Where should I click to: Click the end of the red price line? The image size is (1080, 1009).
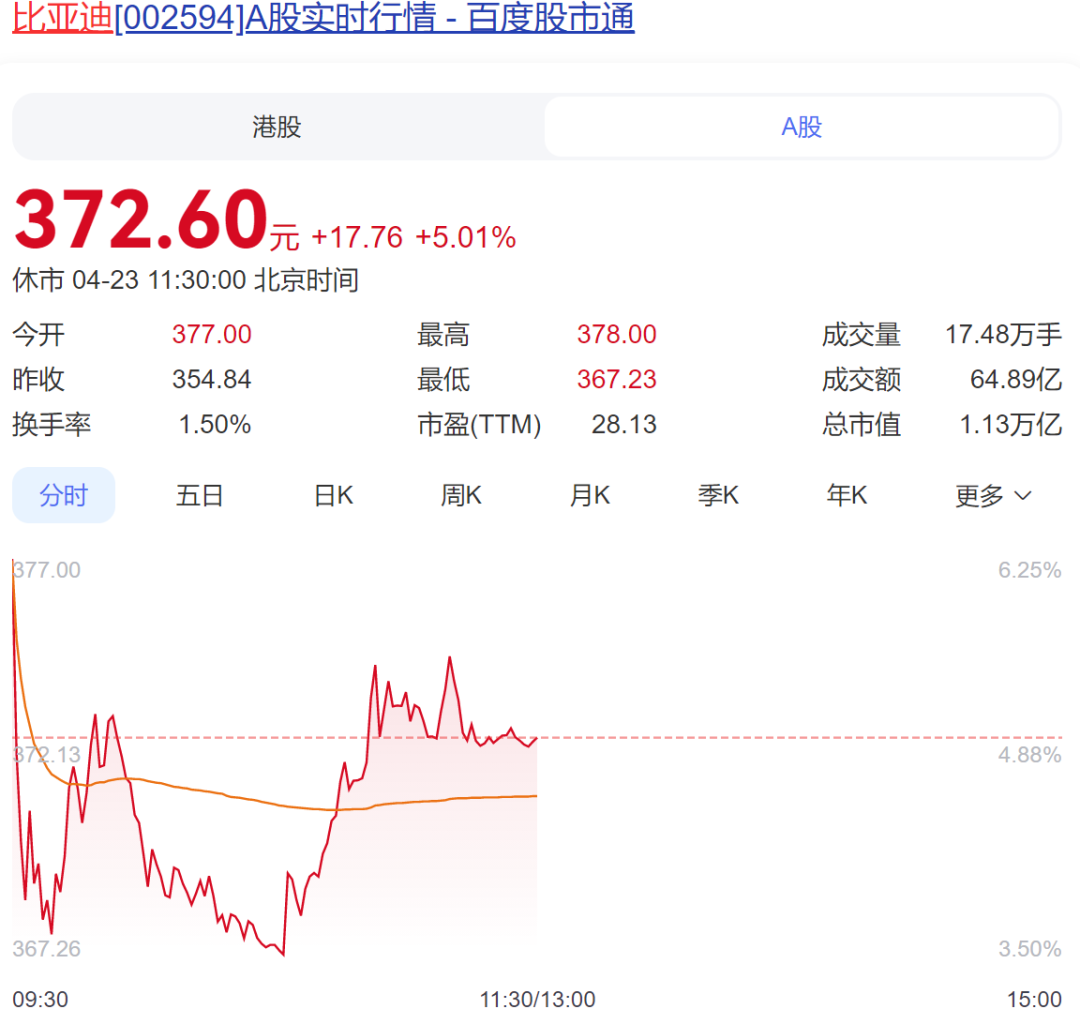point(536,738)
